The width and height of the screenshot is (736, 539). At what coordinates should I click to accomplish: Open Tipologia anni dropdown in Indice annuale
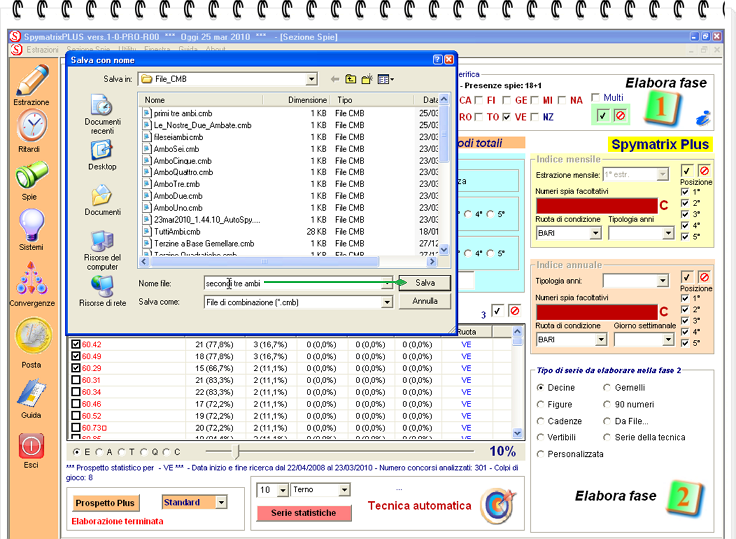(662, 281)
